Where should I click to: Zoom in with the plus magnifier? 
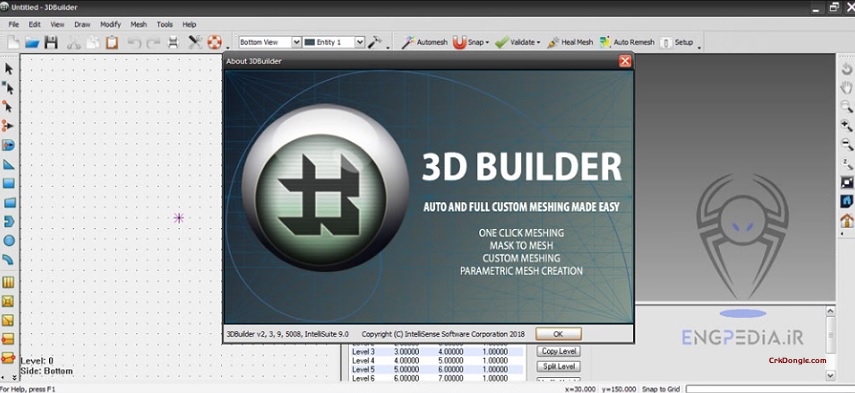click(x=846, y=125)
